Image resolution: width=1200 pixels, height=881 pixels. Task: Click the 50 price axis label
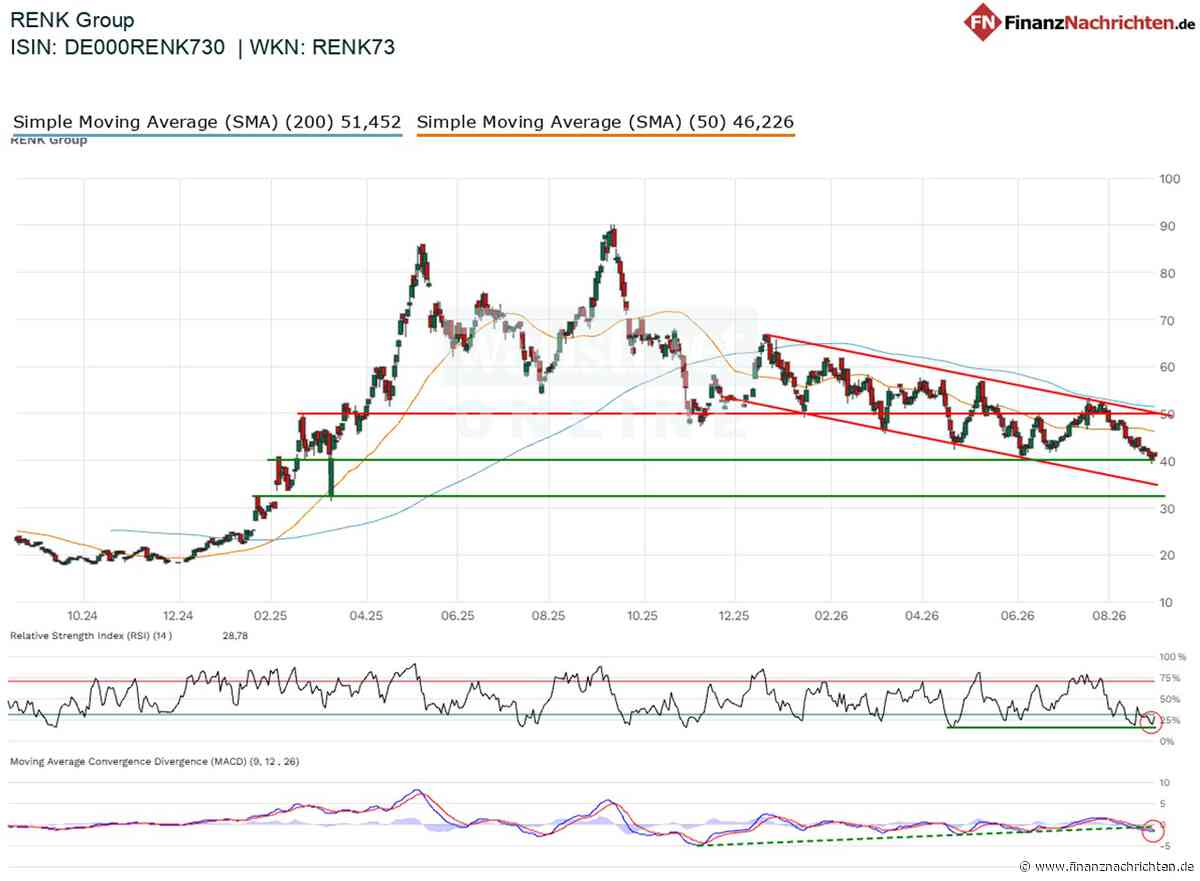click(1166, 414)
